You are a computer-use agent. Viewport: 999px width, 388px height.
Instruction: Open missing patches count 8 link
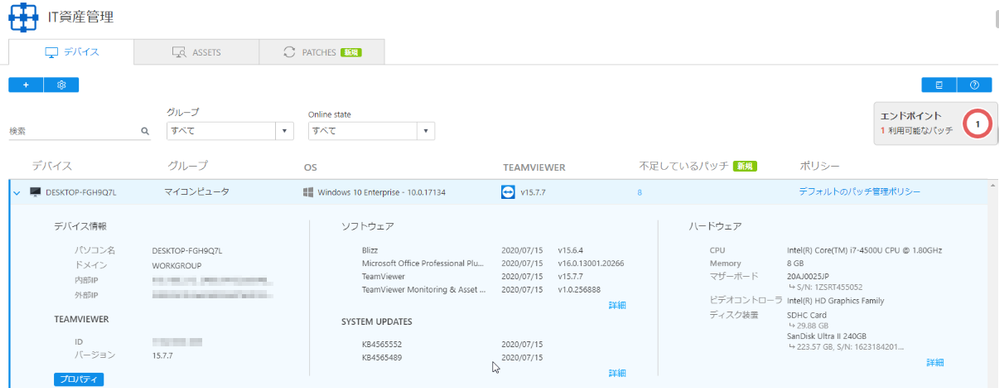pos(639,192)
